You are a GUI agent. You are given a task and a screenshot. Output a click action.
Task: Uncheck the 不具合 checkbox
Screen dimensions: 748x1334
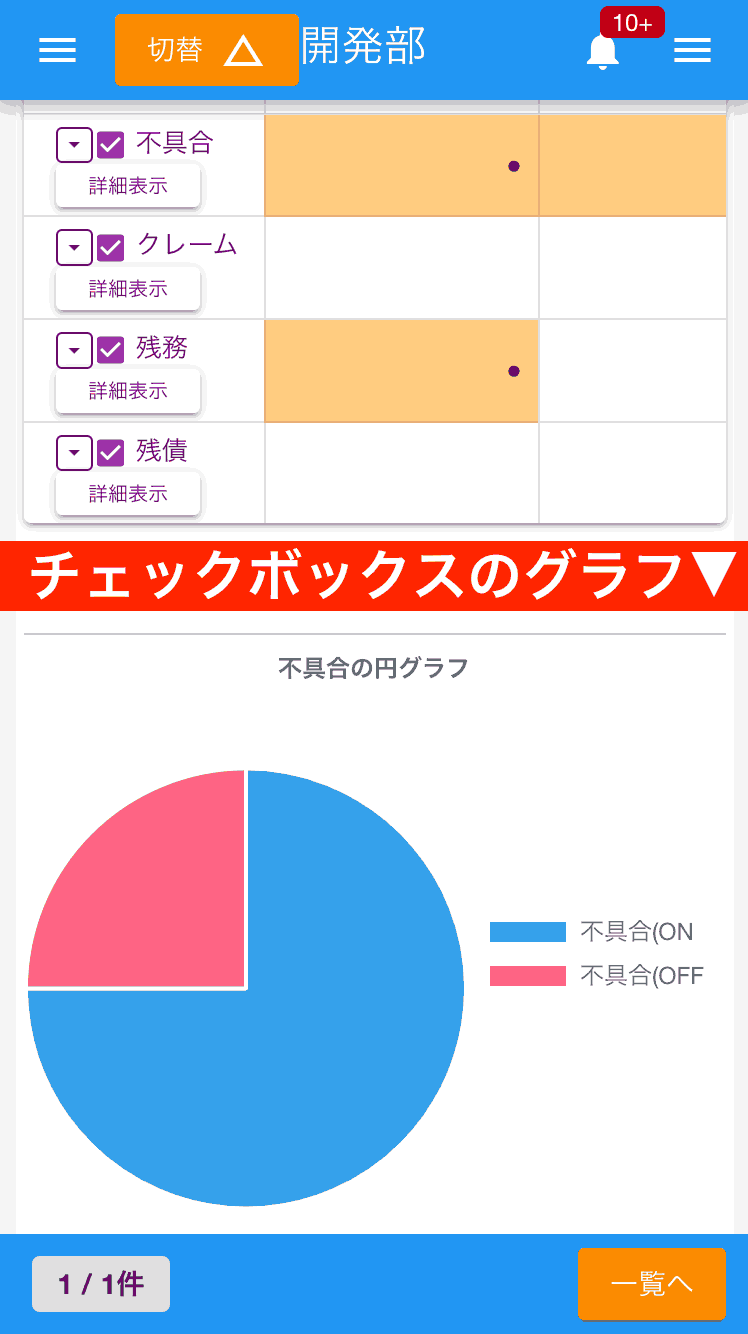pyautogui.click(x=113, y=144)
